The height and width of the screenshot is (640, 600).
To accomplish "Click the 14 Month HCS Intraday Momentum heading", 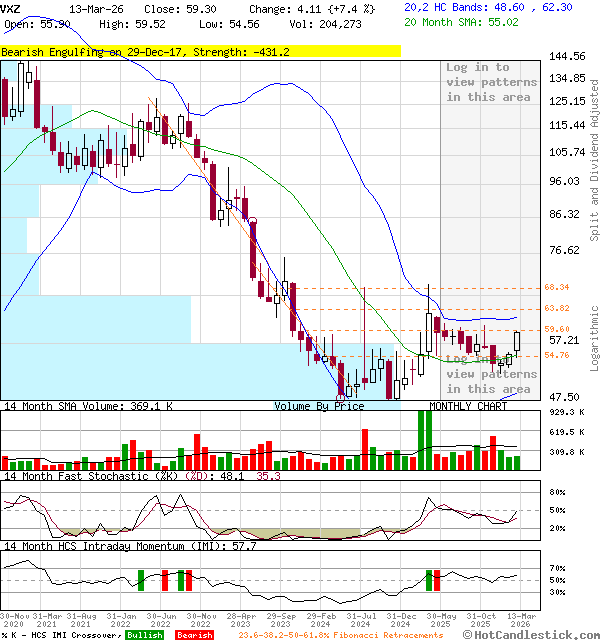I will point(115,546).
